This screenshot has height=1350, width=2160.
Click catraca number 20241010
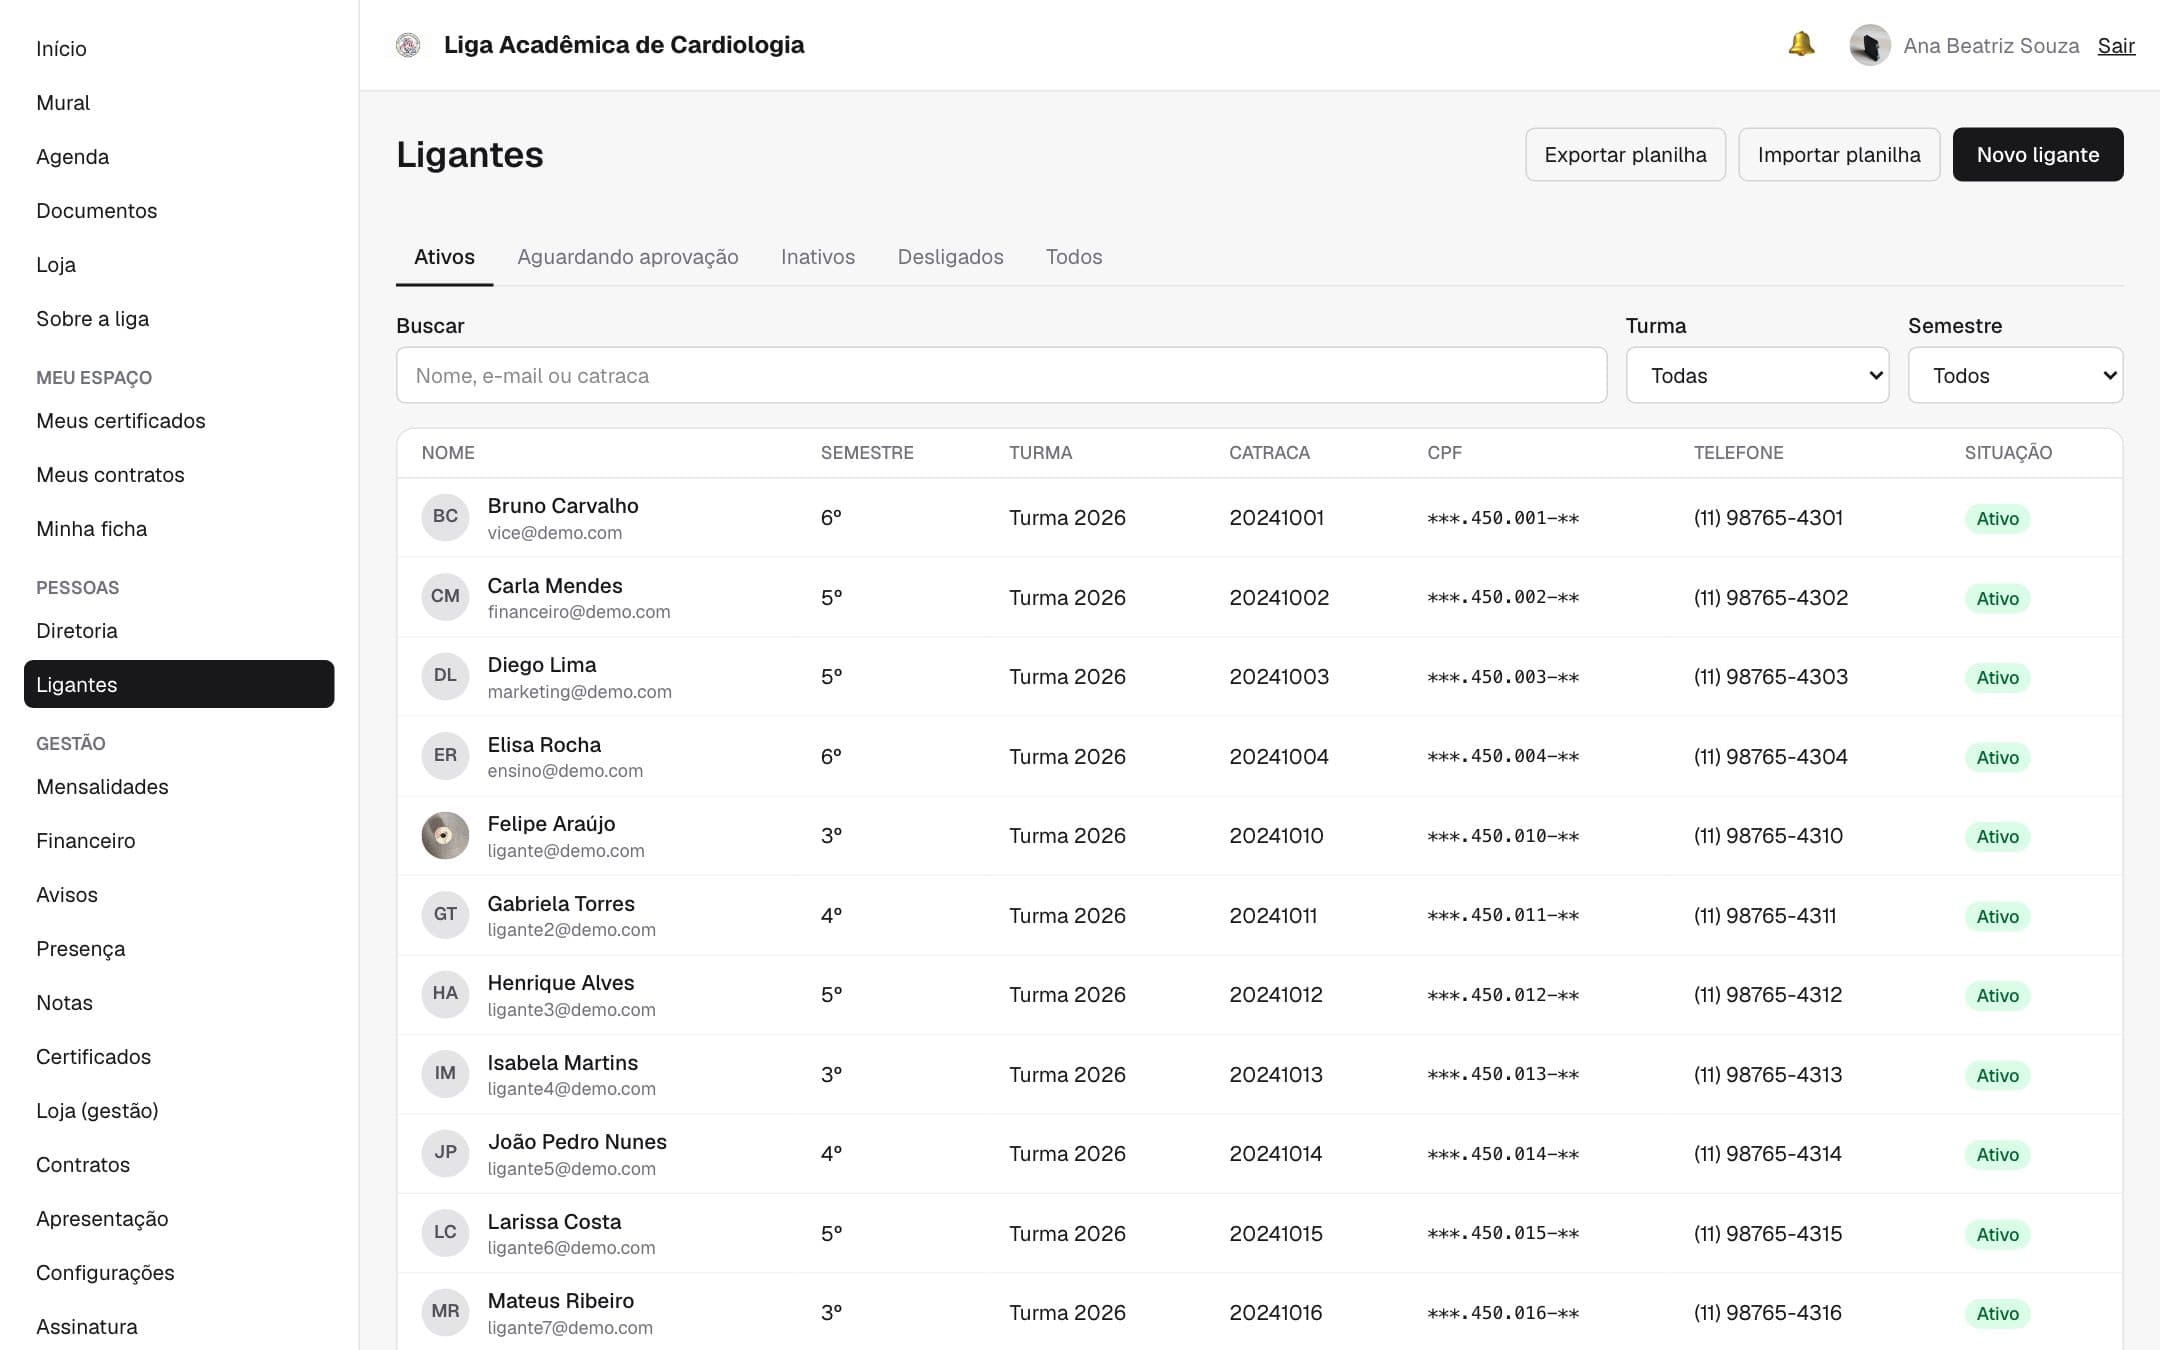click(x=1276, y=836)
